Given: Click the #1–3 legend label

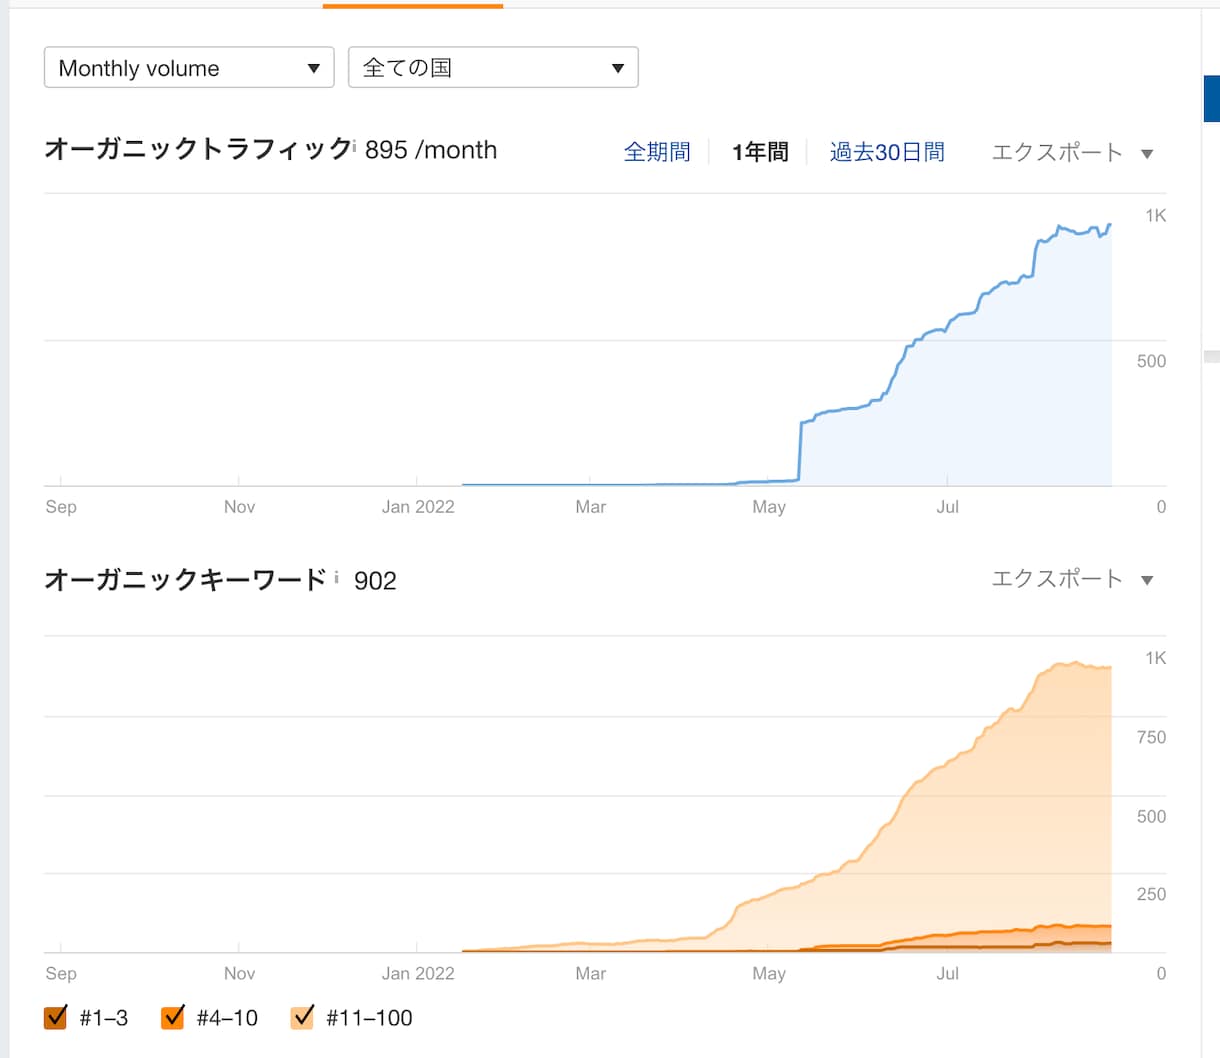Looking at the screenshot, I should pos(104,1018).
